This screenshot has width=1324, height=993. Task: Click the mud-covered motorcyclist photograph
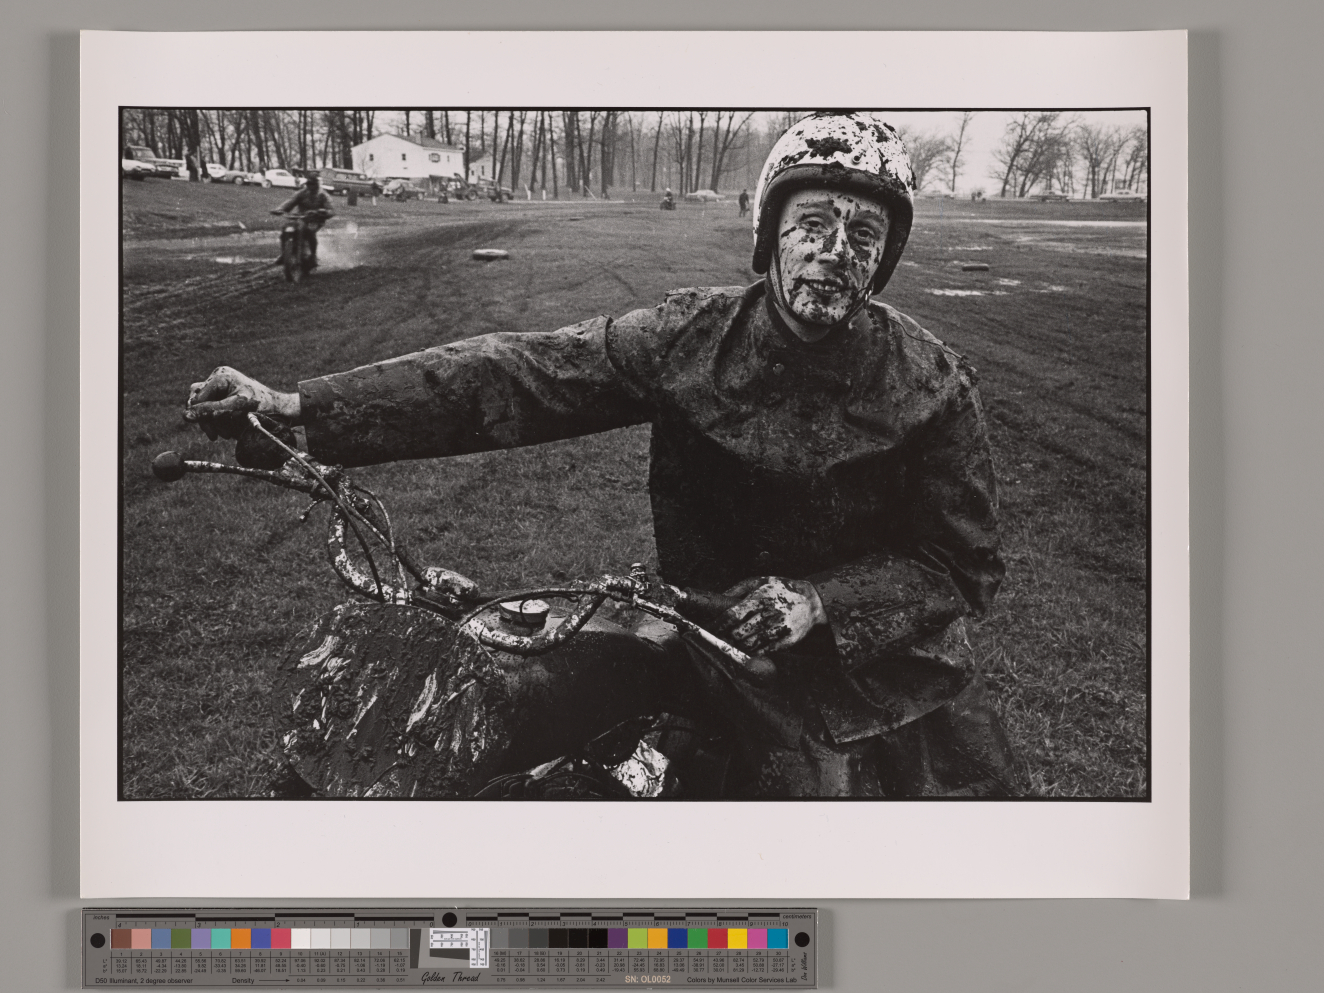coord(634,454)
